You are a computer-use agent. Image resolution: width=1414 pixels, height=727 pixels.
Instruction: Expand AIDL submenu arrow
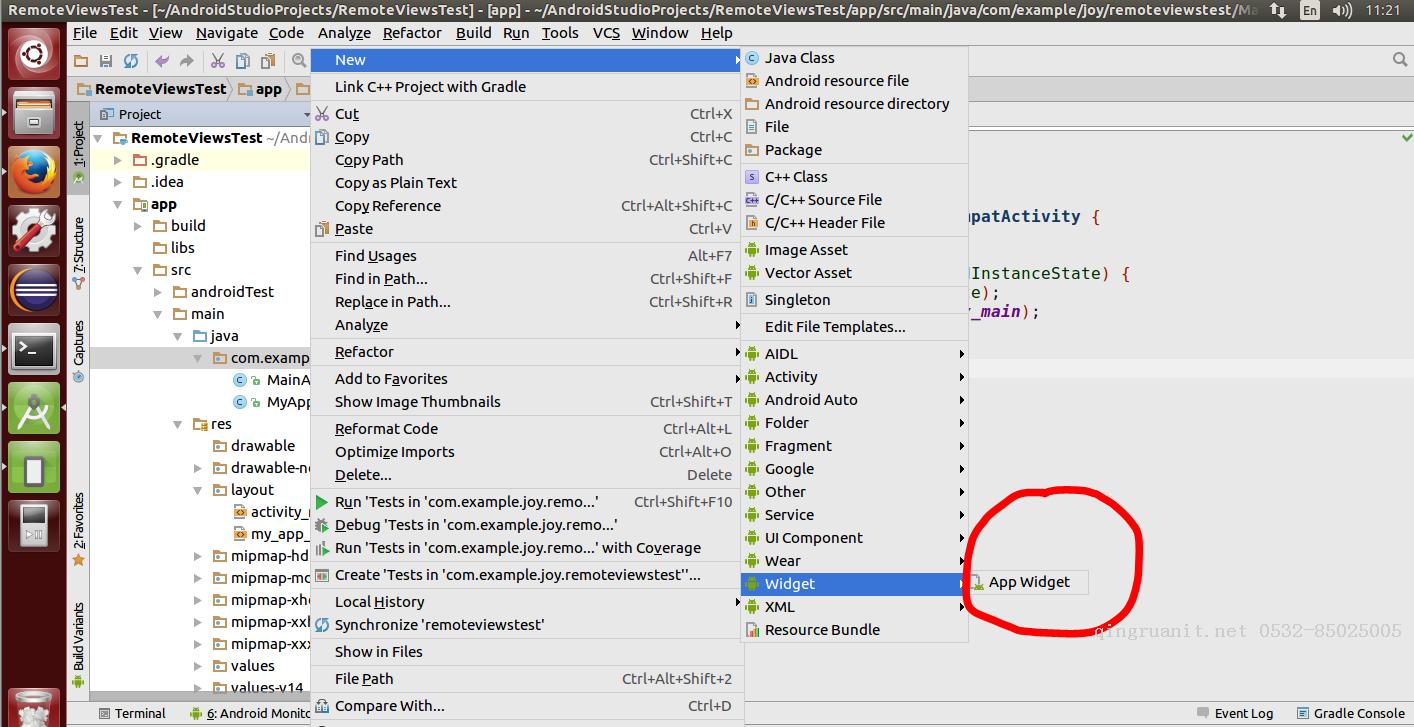962,354
